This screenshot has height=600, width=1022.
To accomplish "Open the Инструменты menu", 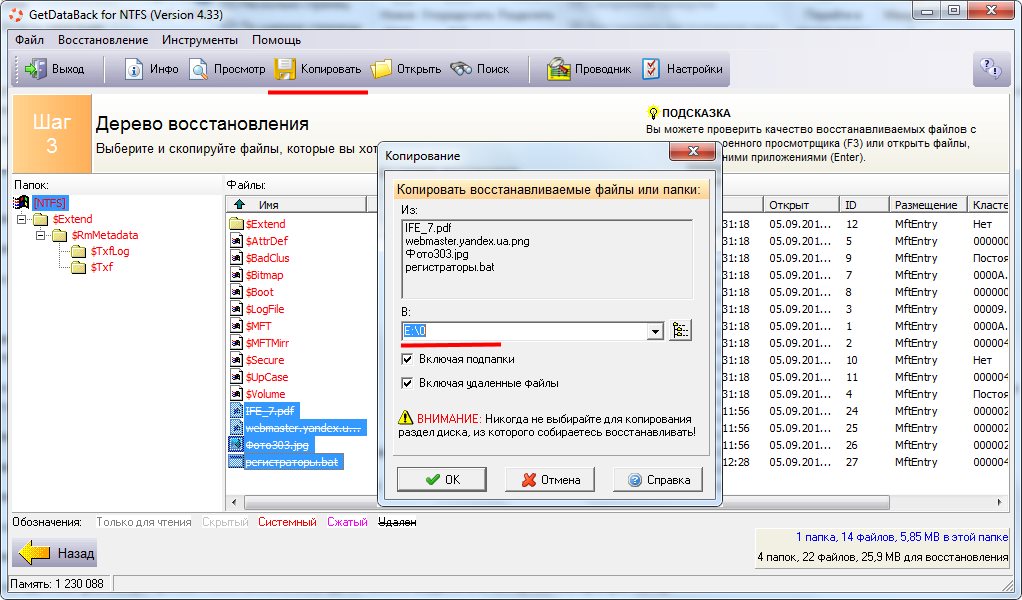I will pyautogui.click(x=200, y=40).
